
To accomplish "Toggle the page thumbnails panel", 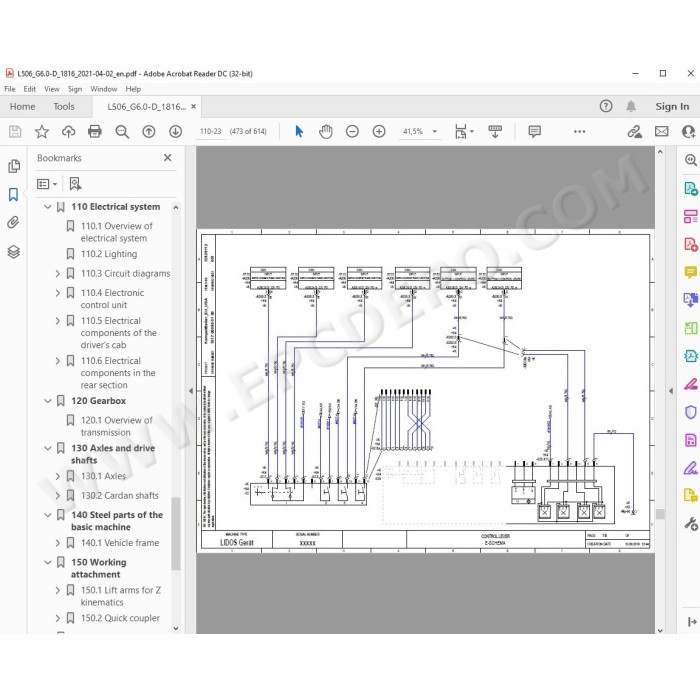I will point(14,166).
